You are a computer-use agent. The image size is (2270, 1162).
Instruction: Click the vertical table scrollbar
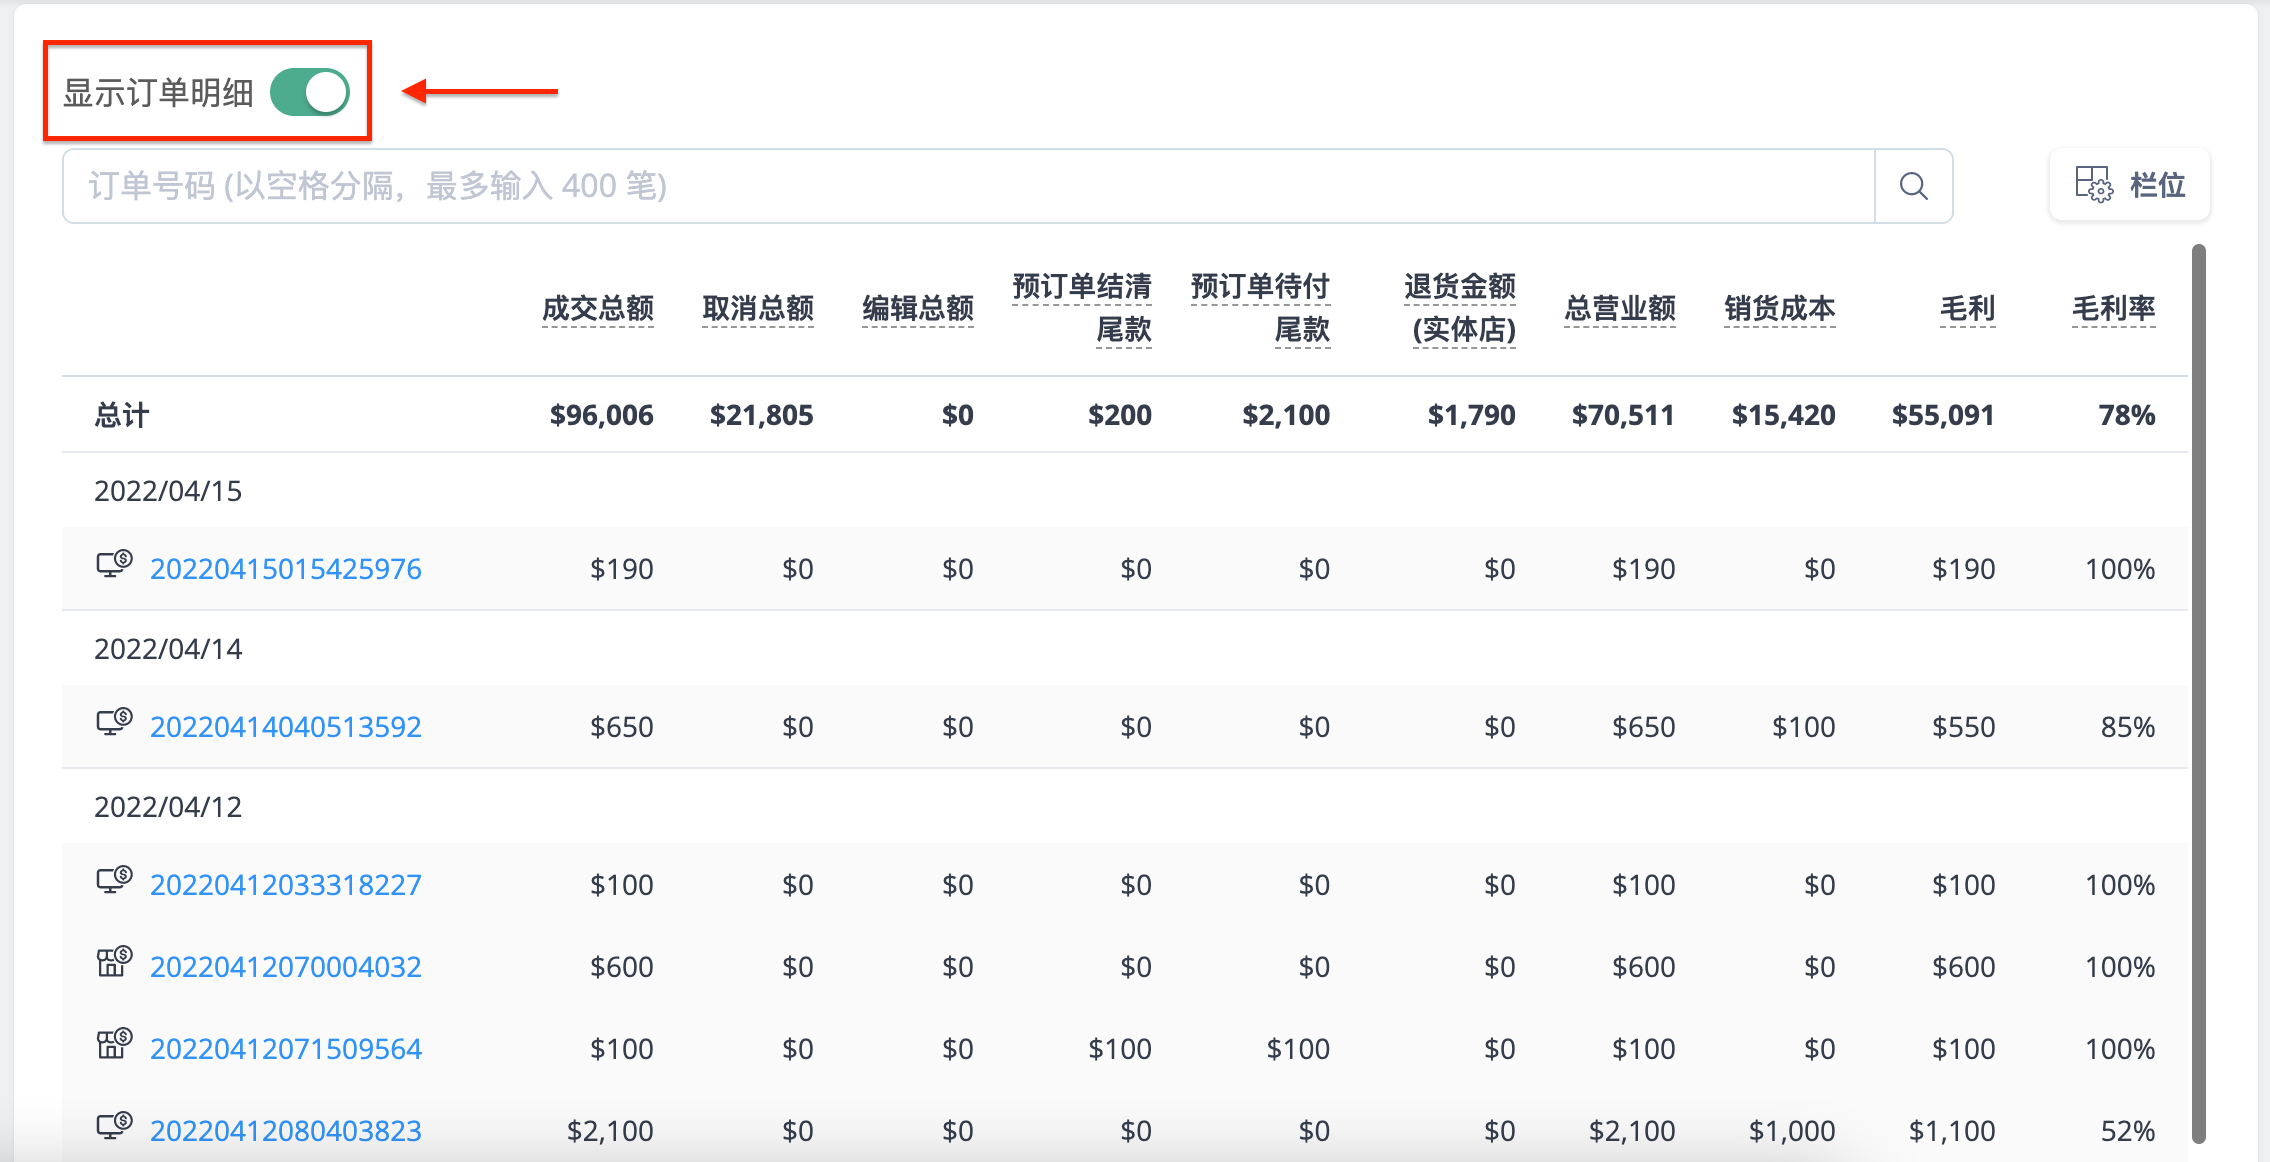2198,693
